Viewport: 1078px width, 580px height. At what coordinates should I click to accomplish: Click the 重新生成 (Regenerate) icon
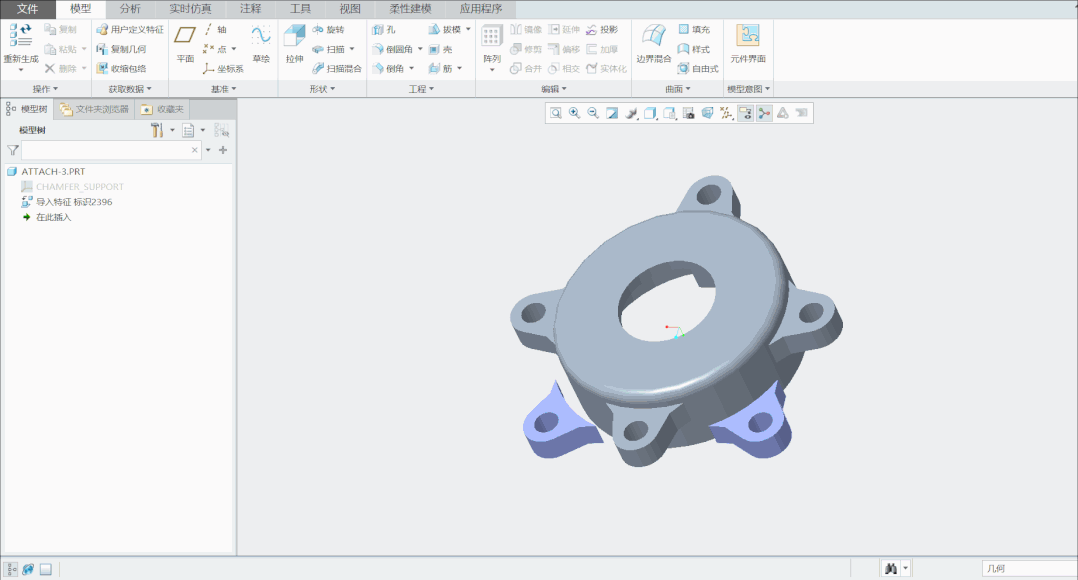21,36
